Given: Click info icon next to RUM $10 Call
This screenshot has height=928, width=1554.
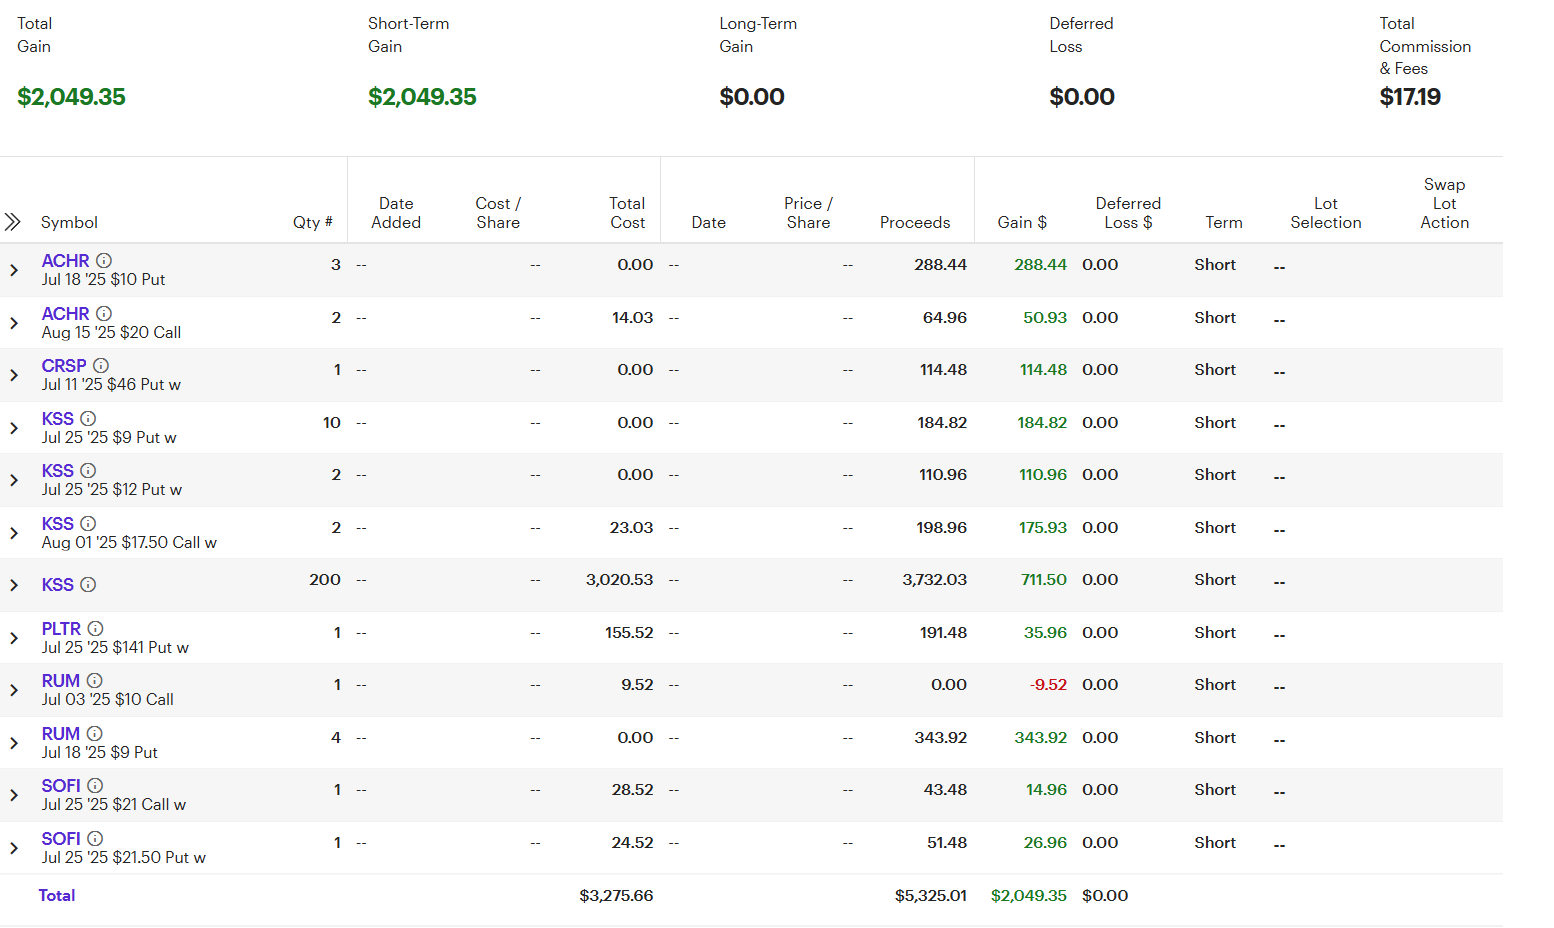Looking at the screenshot, I should pos(95,681).
